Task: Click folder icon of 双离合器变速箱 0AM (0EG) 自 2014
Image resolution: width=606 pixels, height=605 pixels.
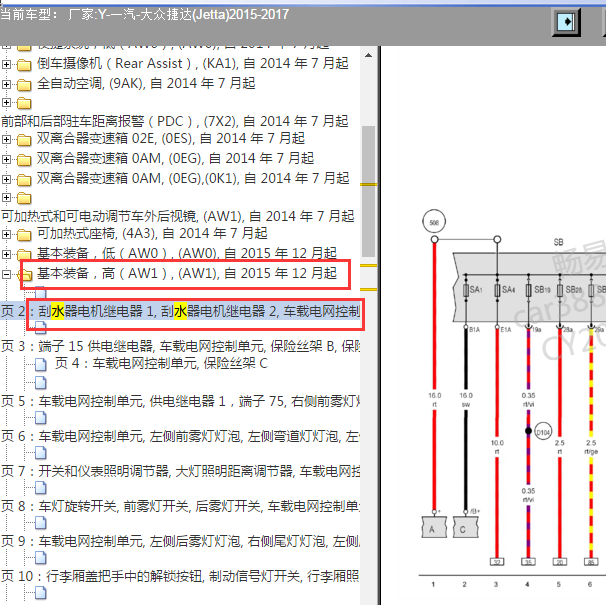Action: (24, 160)
